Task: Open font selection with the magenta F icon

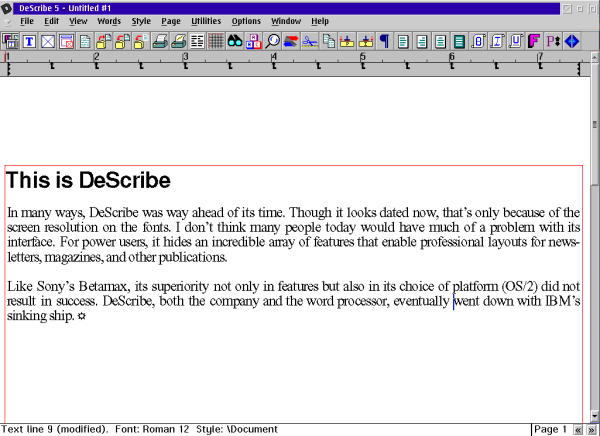Action: (x=534, y=41)
